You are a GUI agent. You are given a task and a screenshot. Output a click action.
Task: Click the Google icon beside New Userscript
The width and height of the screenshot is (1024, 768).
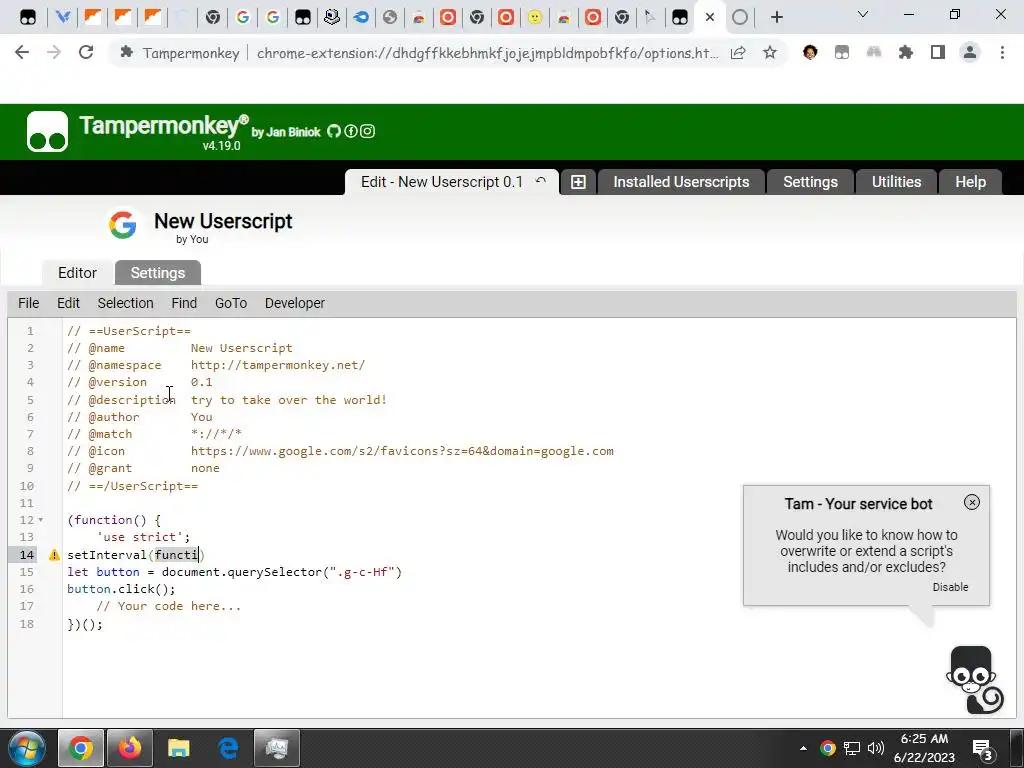coord(122,225)
